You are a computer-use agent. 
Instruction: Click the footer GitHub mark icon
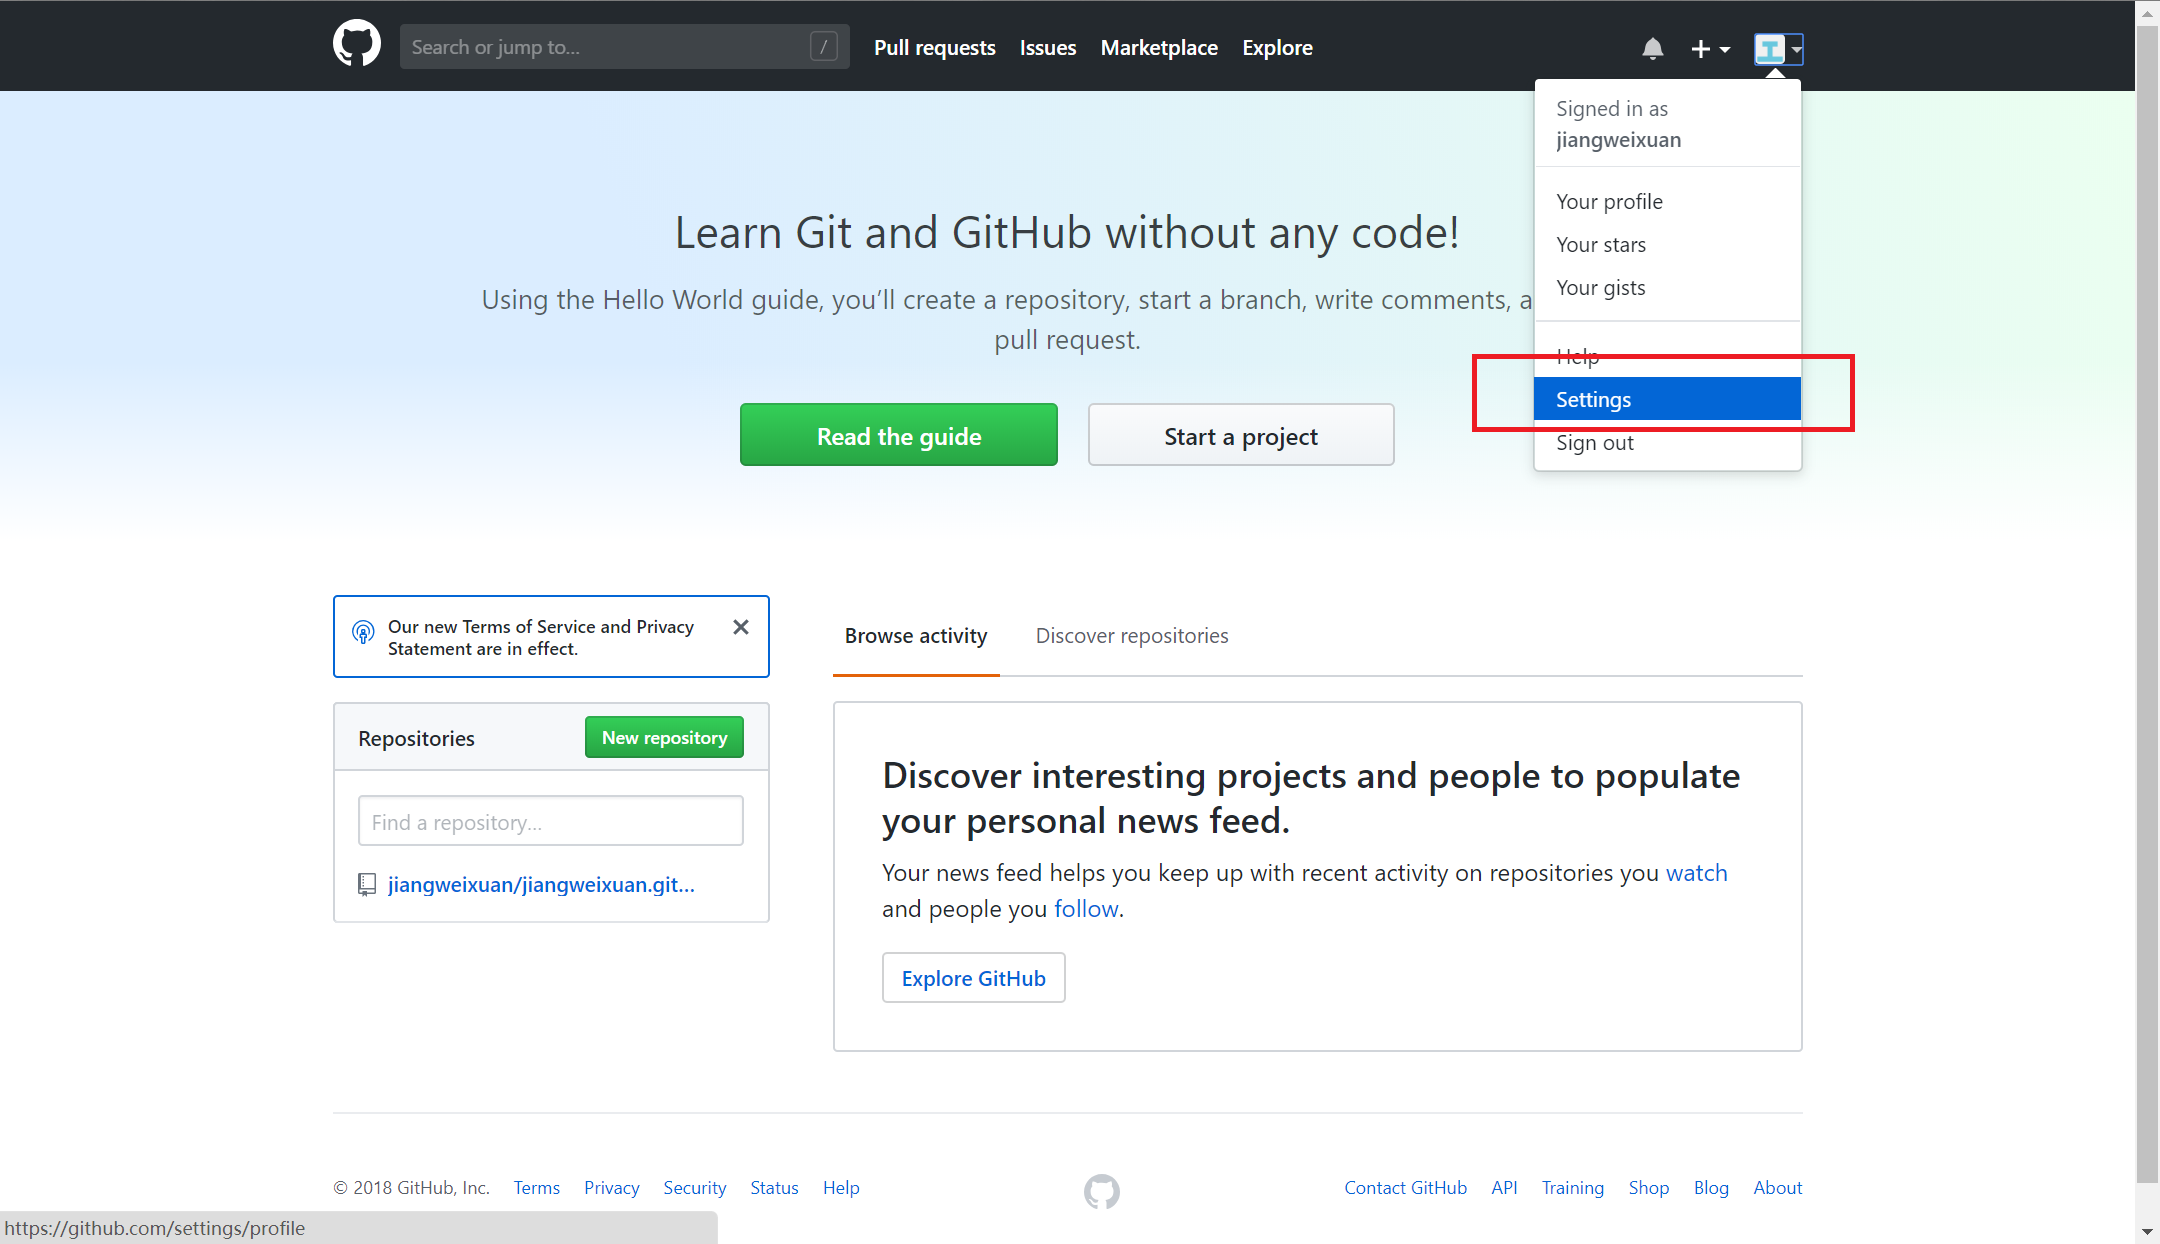(1101, 1190)
